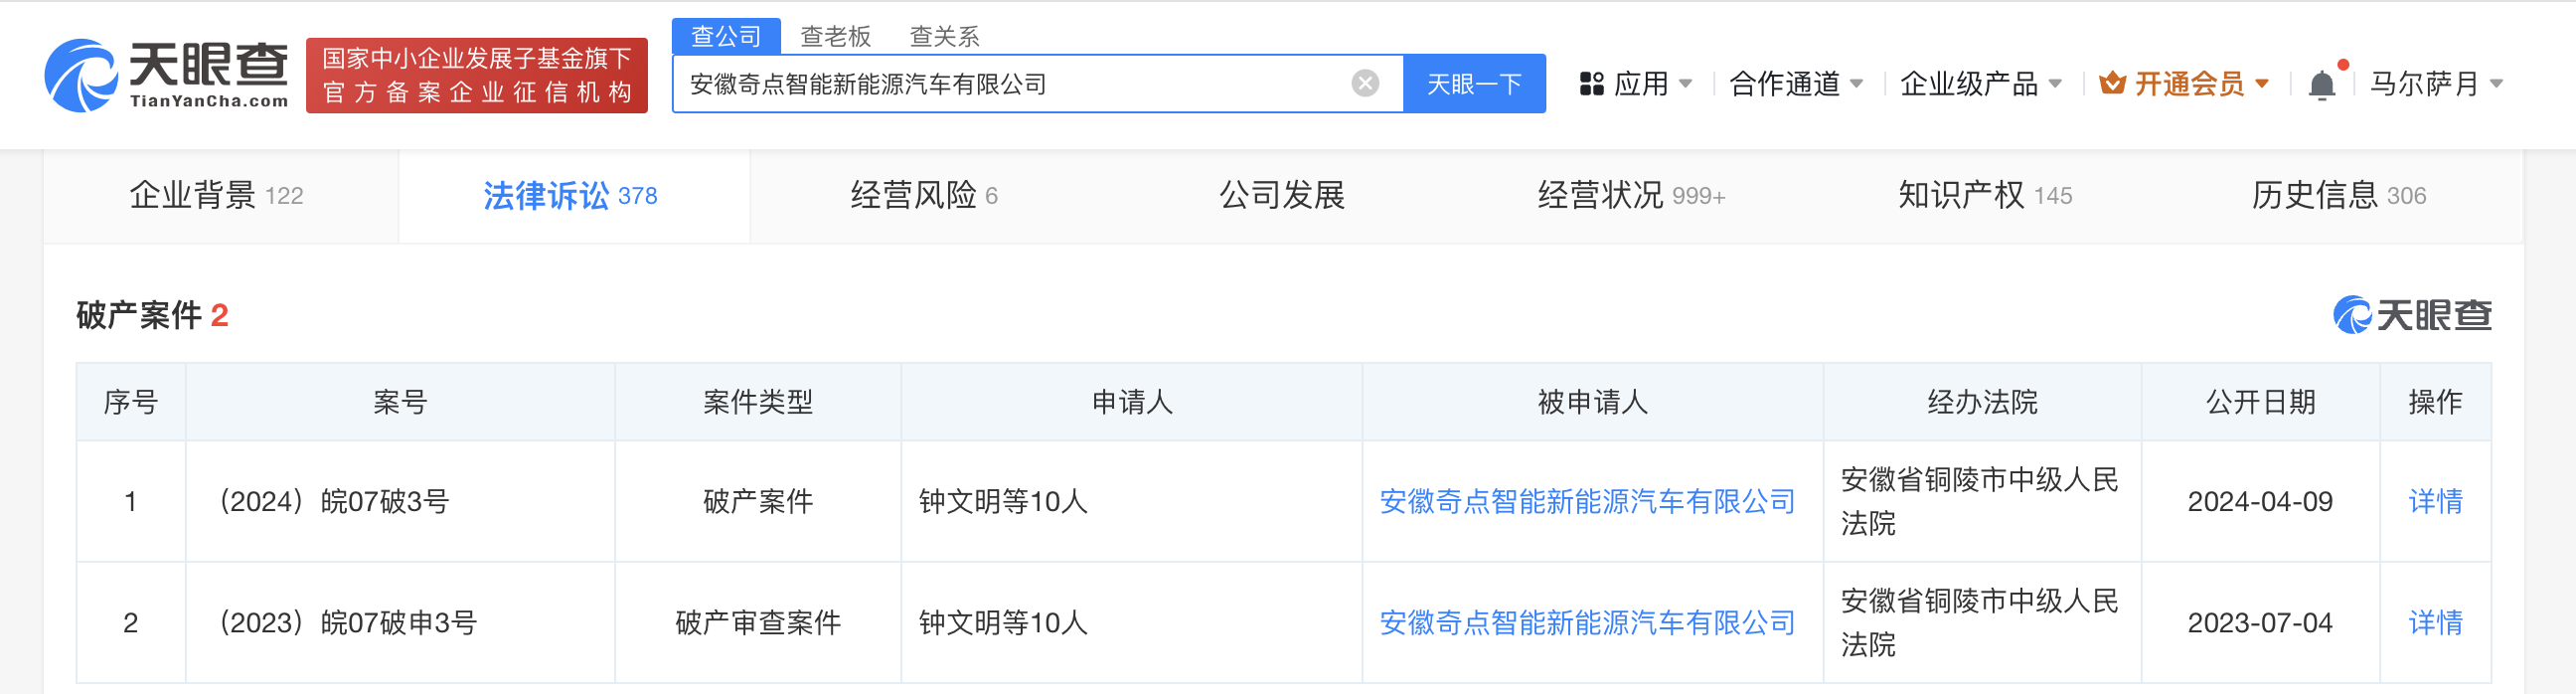The image size is (2576, 694).
Task: Open 详情 for case (2024)皖07破3号
Action: click(x=2435, y=502)
